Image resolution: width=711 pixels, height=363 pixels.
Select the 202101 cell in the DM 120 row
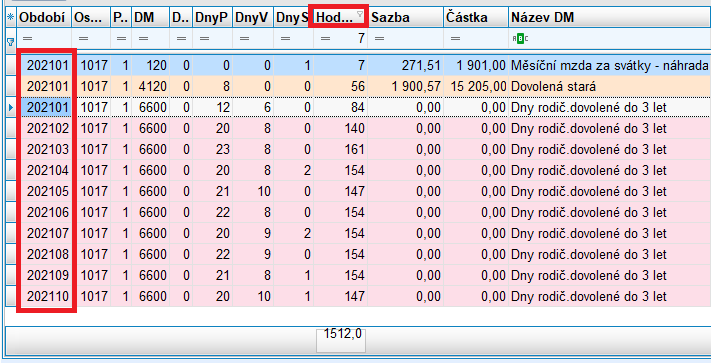(x=44, y=66)
